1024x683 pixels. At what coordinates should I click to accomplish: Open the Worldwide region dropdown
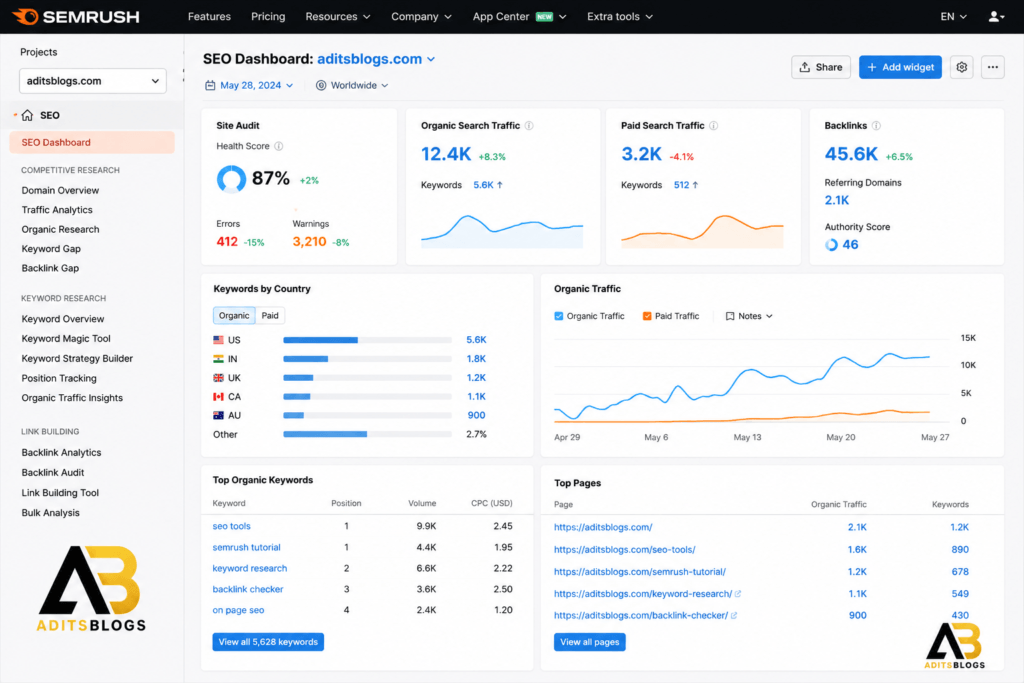pos(352,86)
